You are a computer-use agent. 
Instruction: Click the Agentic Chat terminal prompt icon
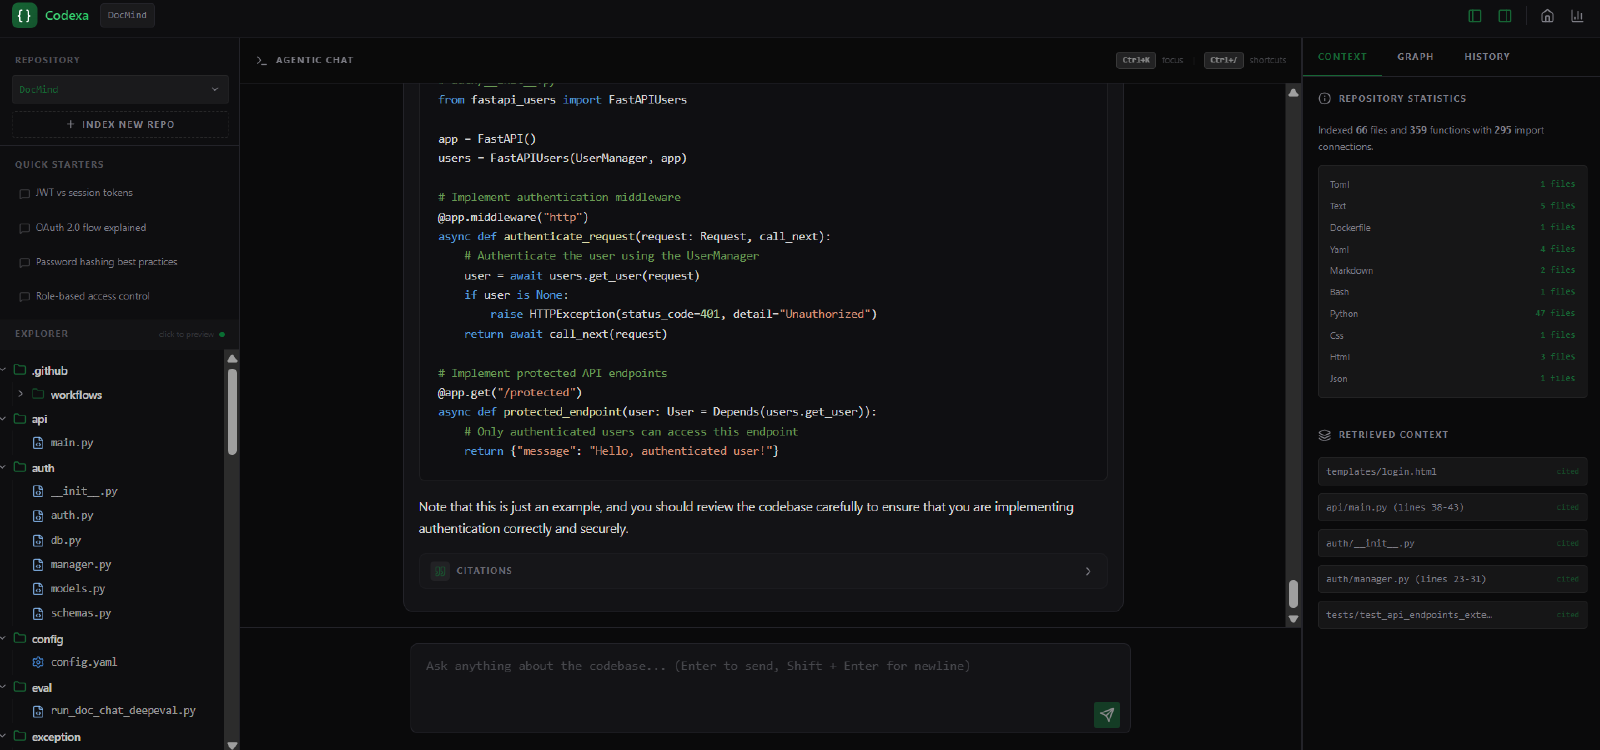tap(261, 60)
